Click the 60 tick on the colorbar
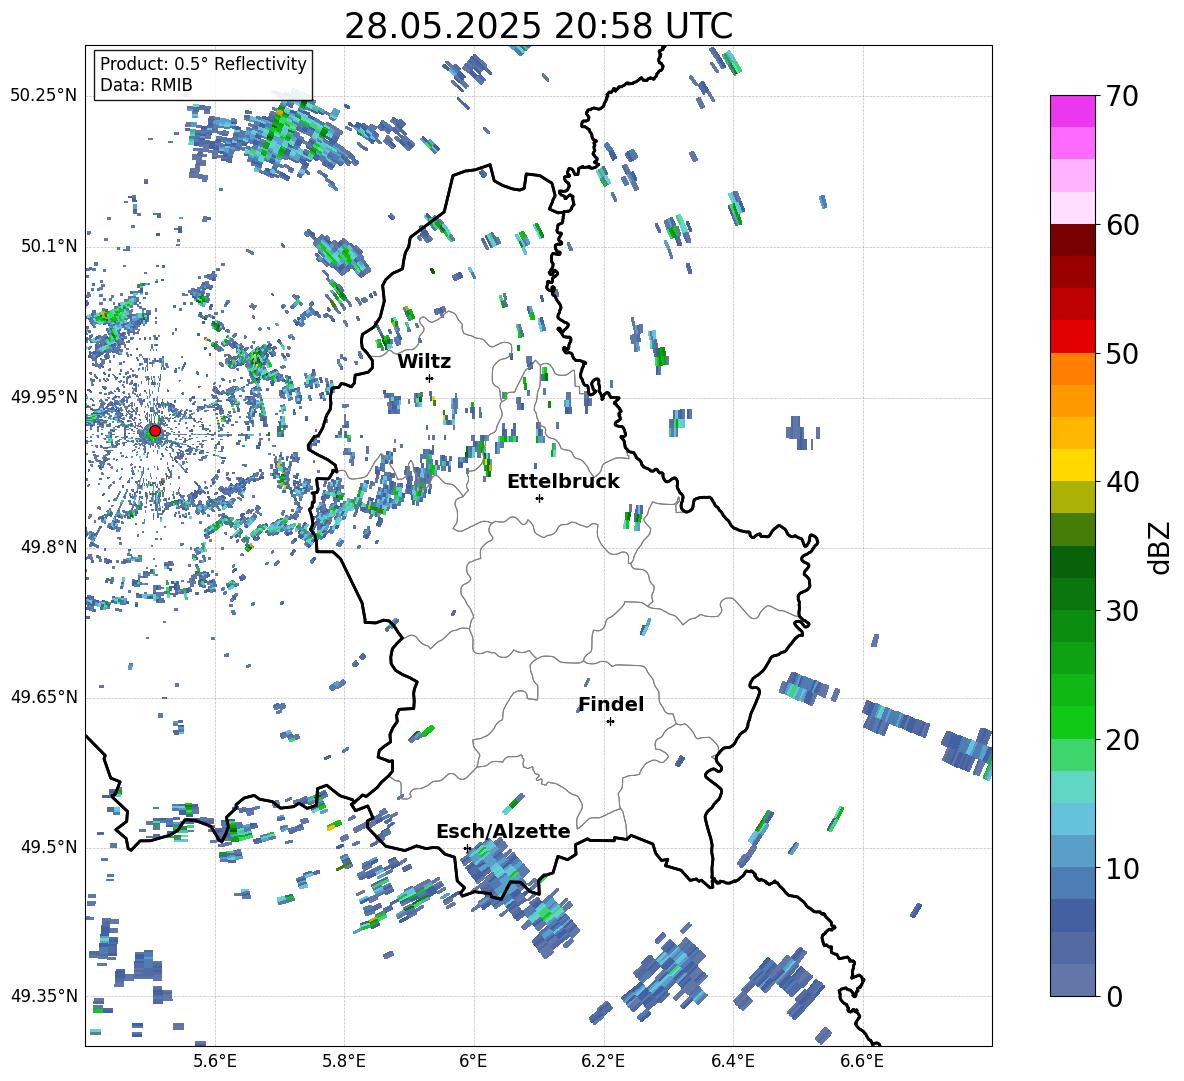This screenshot has height=1081, width=1184. tap(1122, 225)
